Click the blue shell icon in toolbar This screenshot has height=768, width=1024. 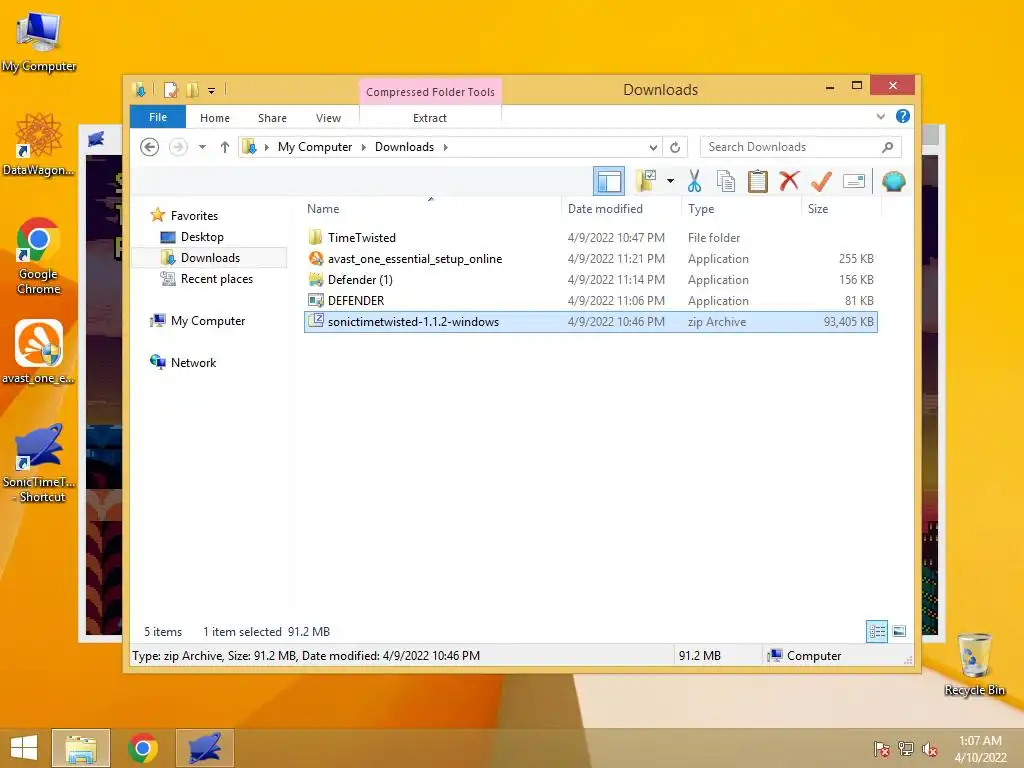[x=893, y=181]
